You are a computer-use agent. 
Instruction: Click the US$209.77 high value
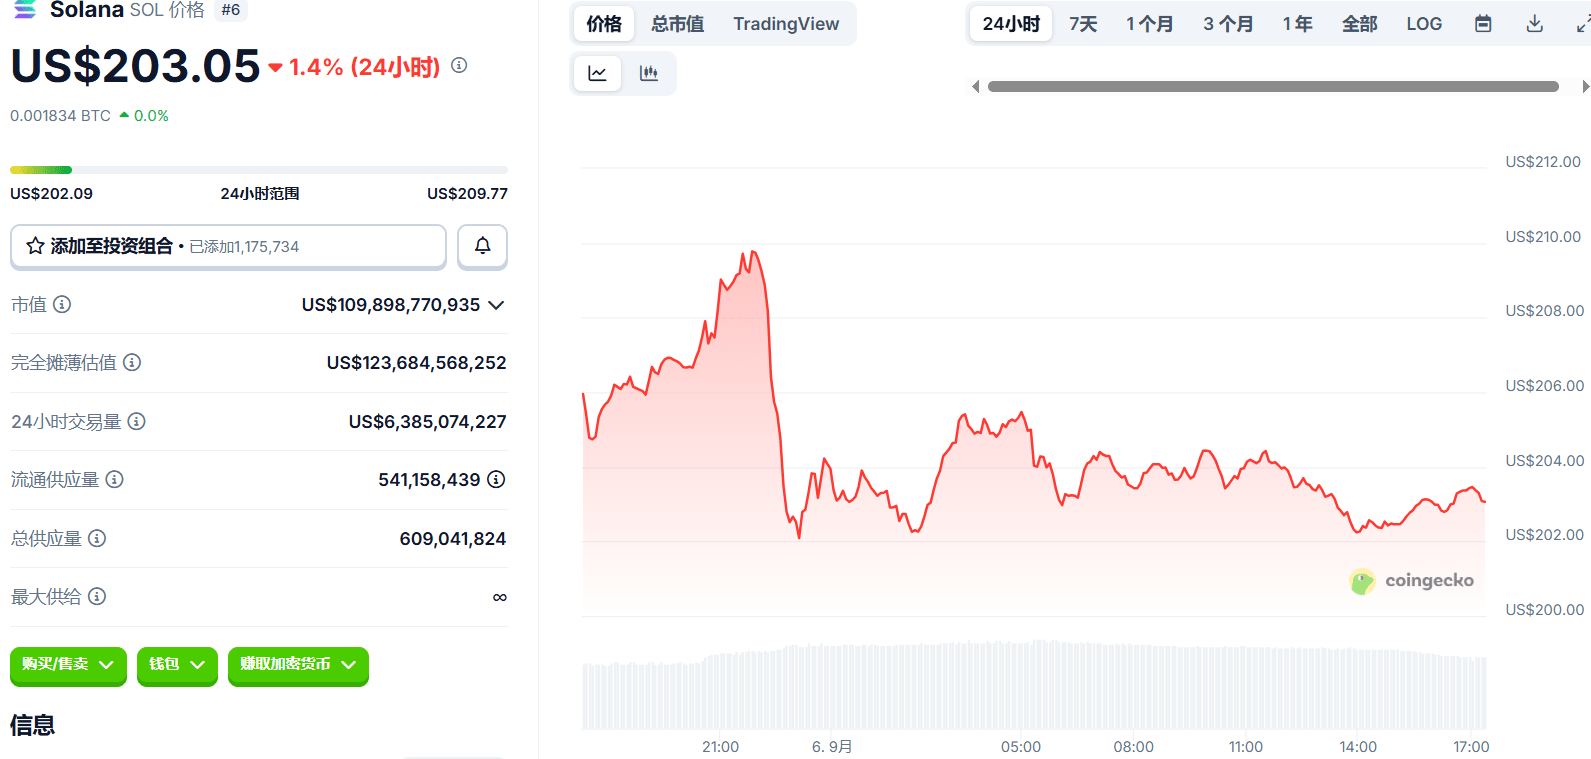[x=467, y=194]
